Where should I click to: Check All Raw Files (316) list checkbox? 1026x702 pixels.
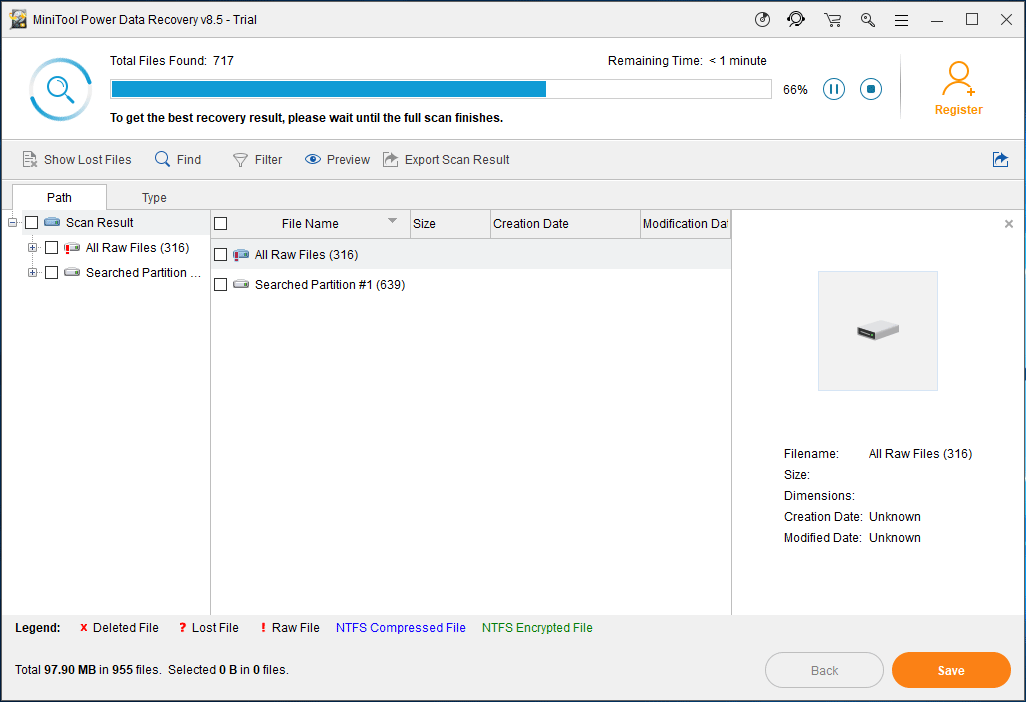pyautogui.click(x=221, y=254)
